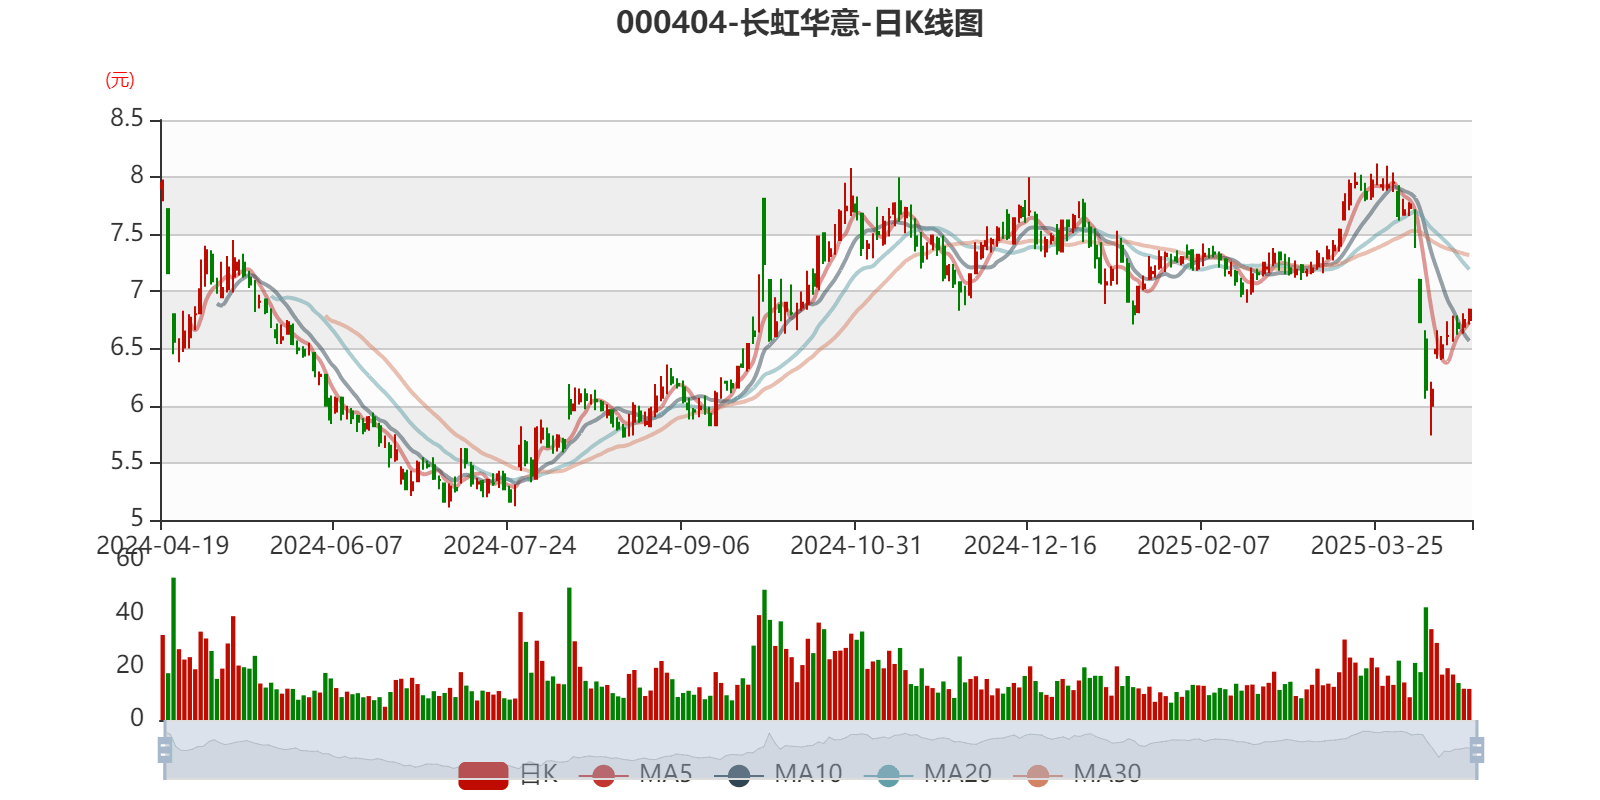Click the MA10 dark legend marker

(739, 775)
